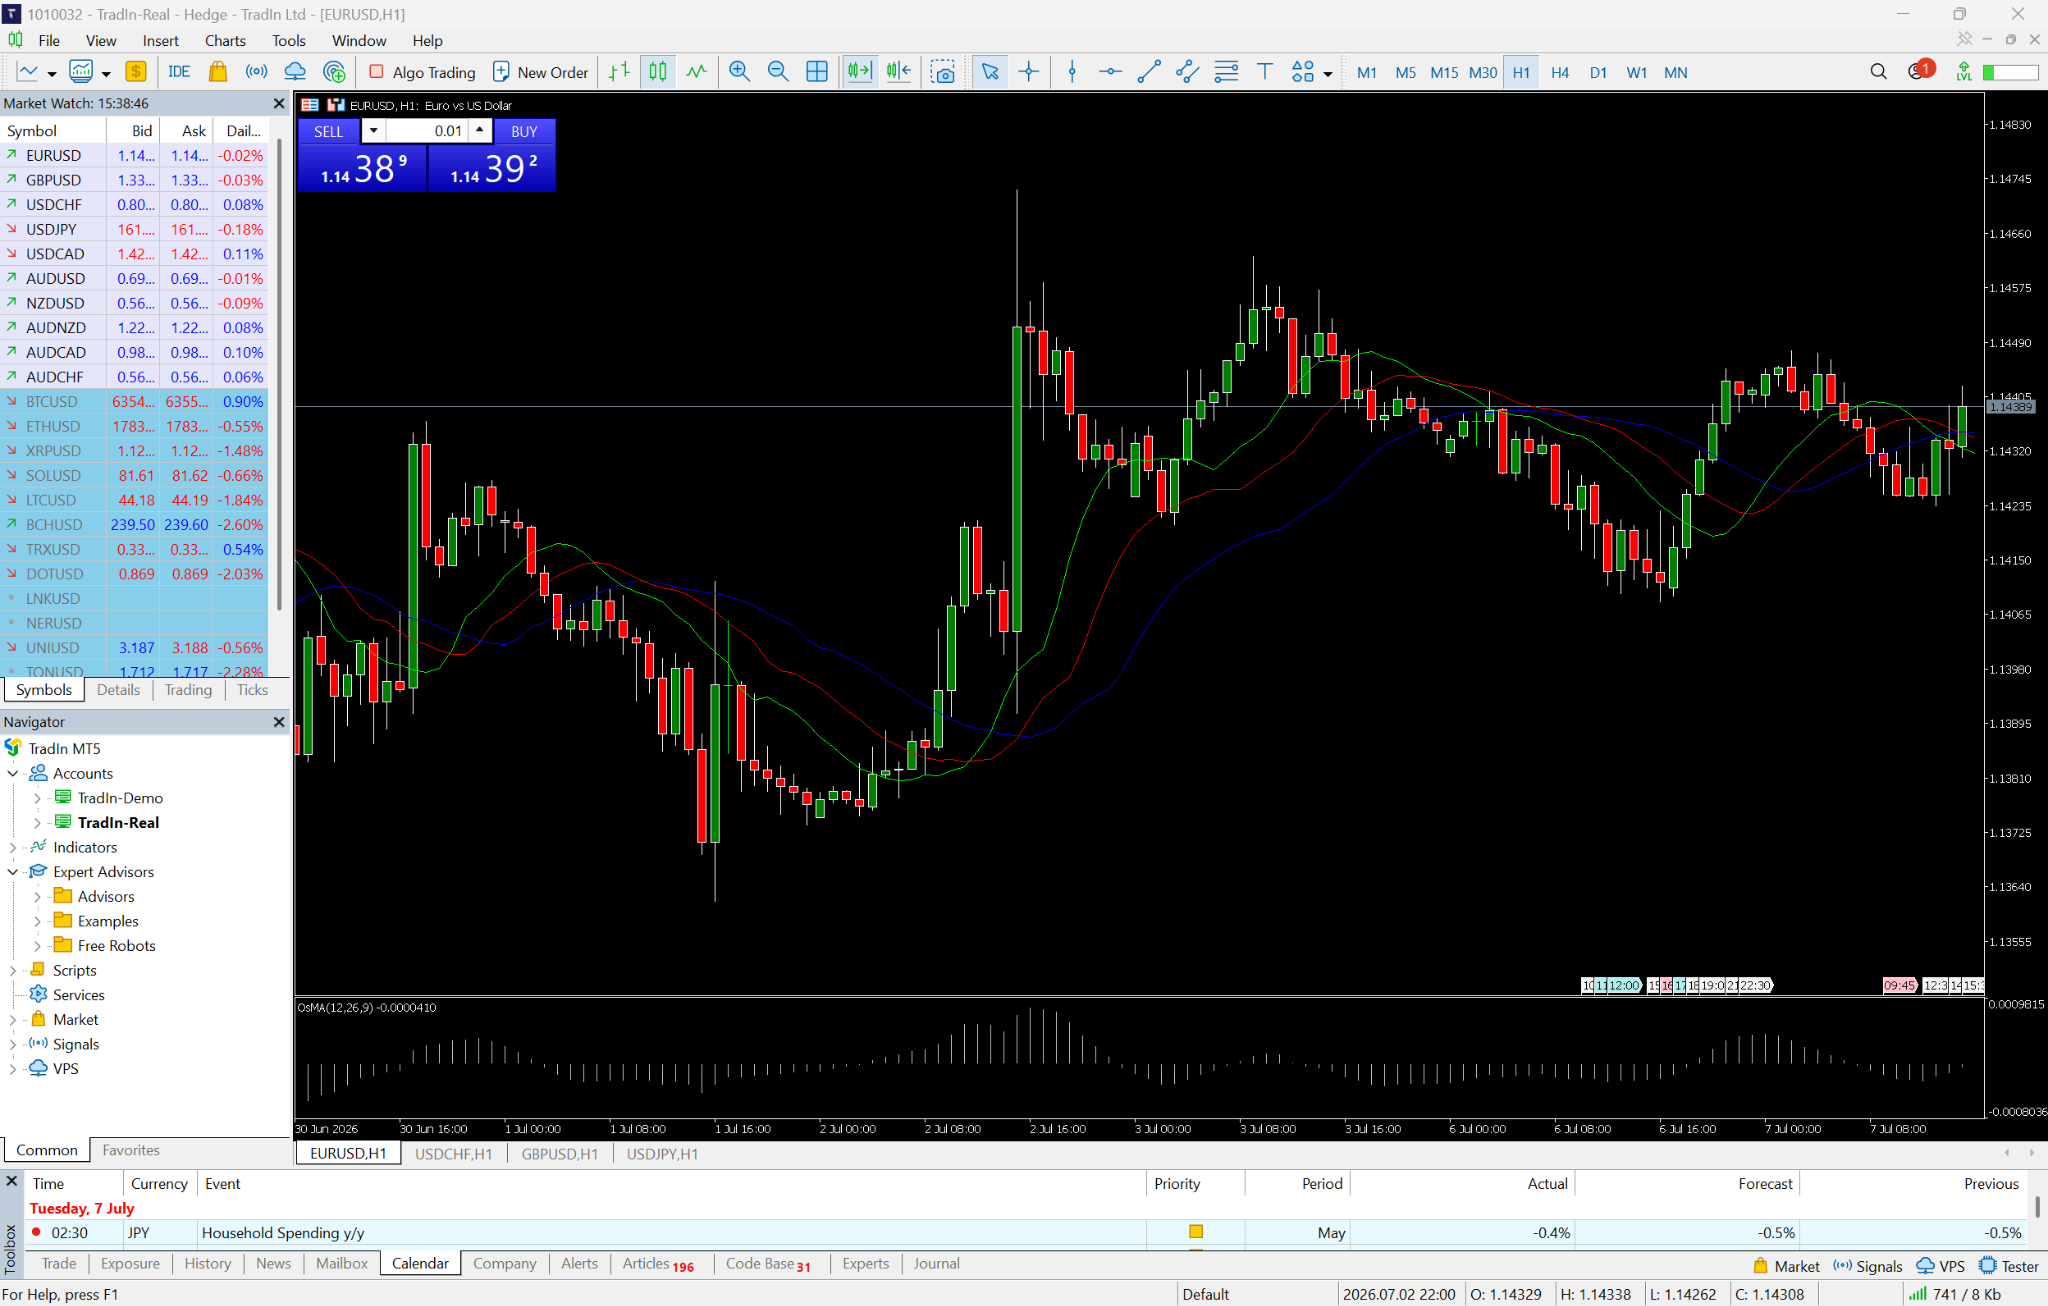The height and width of the screenshot is (1306, 2048).
Task: Click the search magnifier icon
Action: coord(1878,72)
